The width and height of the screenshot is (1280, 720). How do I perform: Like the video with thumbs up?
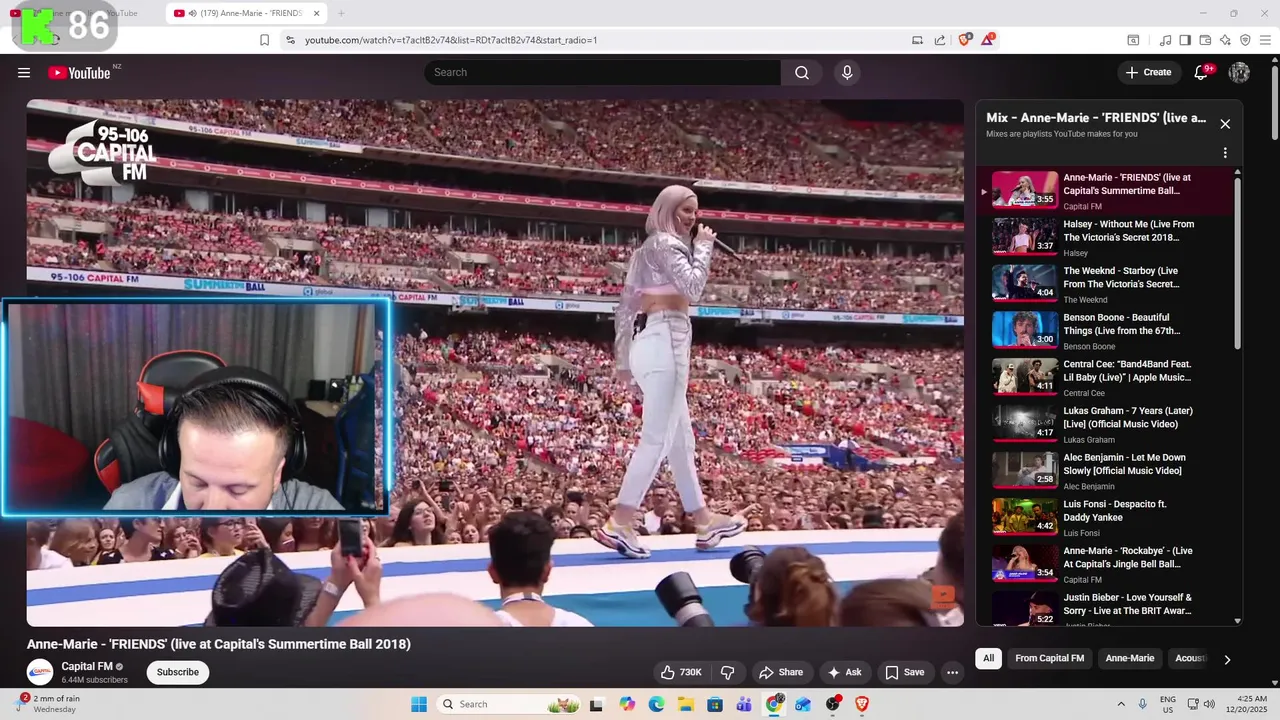point(680,672)
